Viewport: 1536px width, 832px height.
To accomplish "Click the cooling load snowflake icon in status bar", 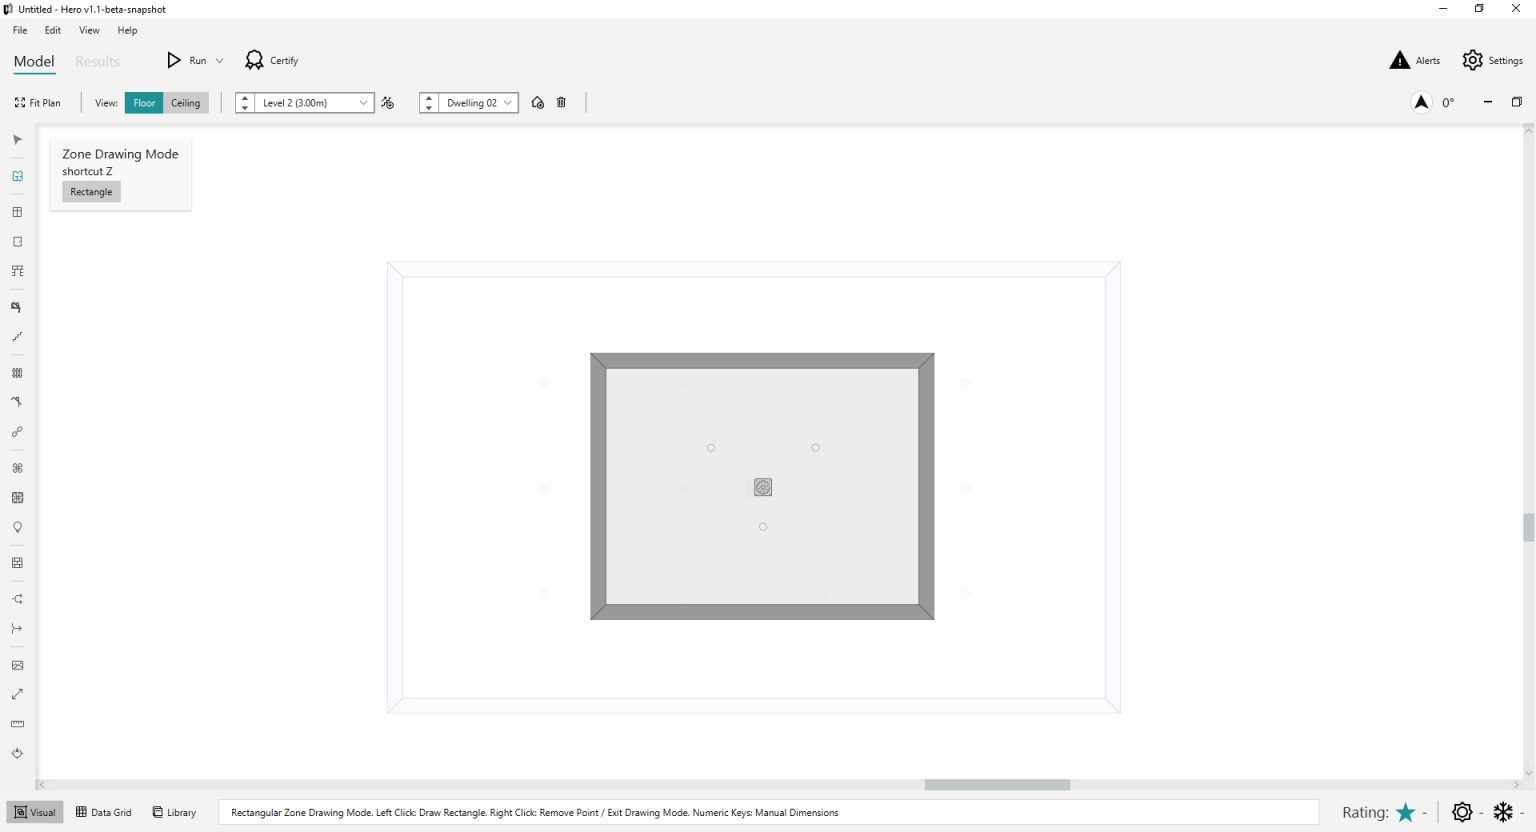I will (1503, 812).
